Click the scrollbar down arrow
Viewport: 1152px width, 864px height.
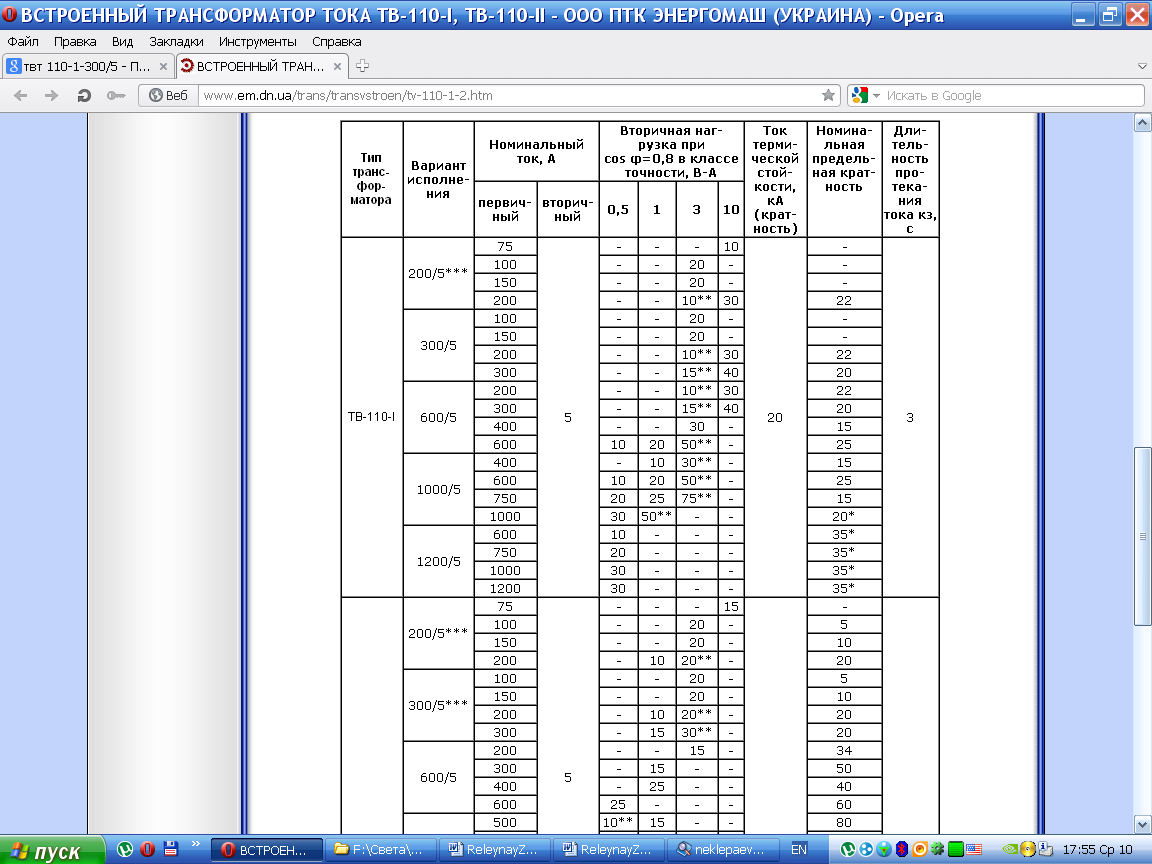coord(1142,824)
